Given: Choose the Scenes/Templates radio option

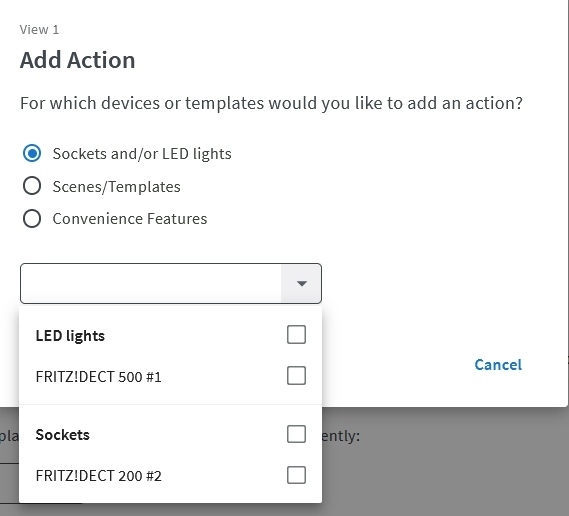Looking at the screenshot, I should point(32,186).
